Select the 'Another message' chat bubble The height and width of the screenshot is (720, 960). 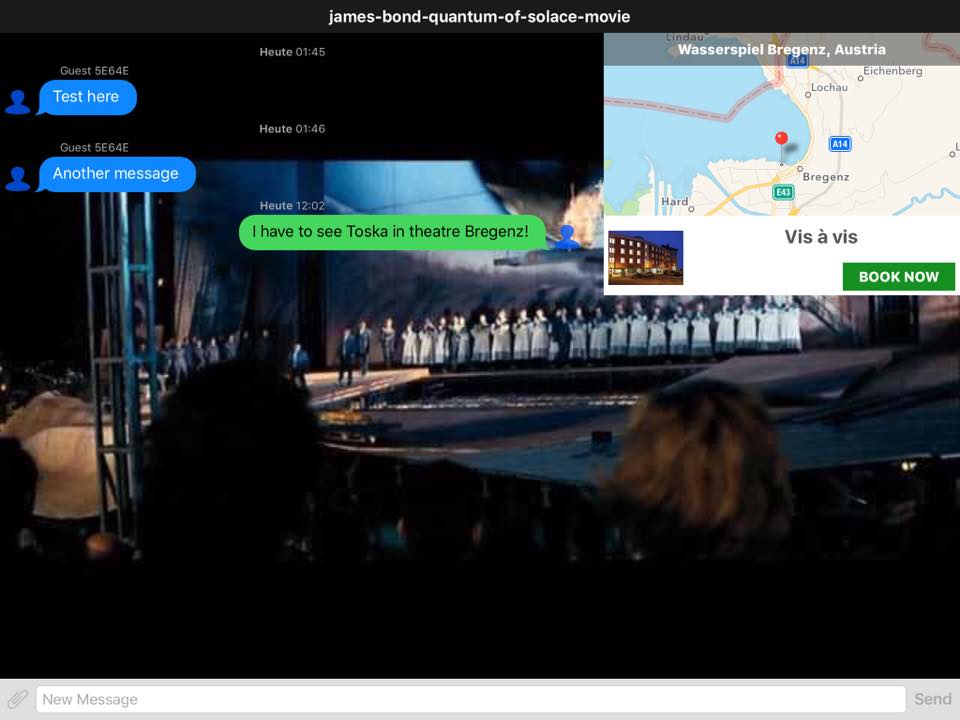(x=116, y=174)
